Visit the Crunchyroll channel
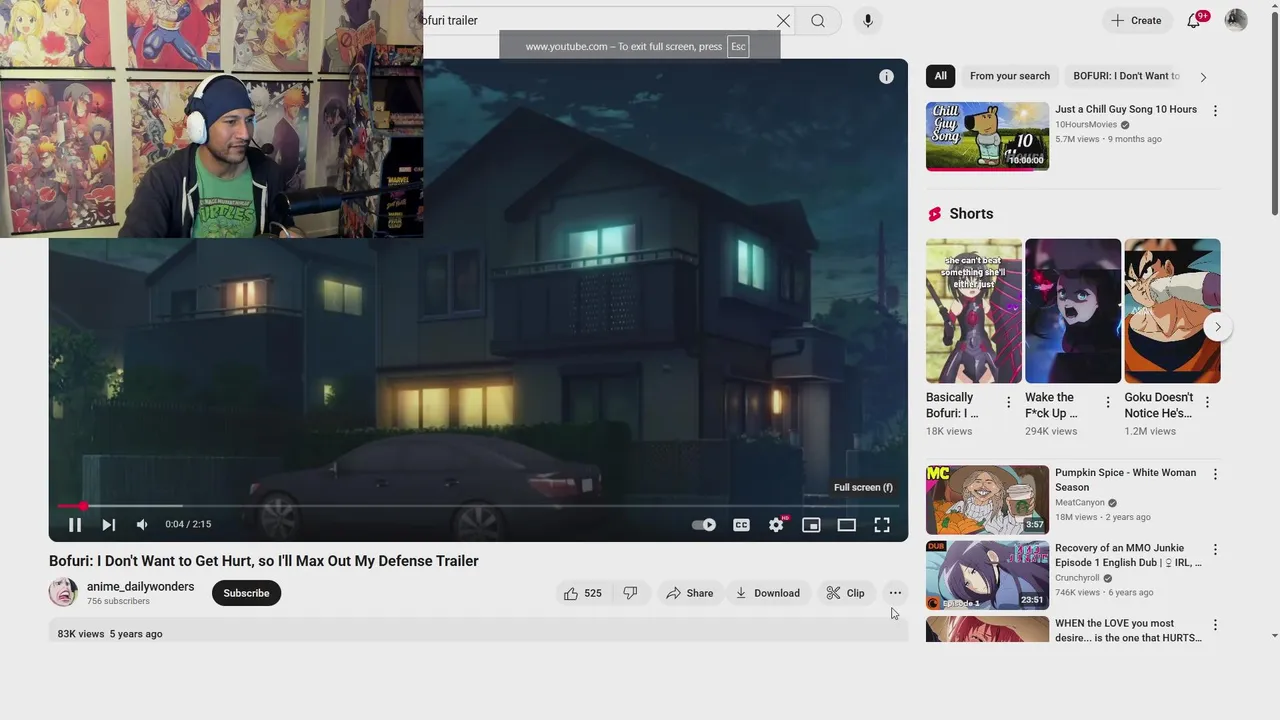Screen dimensions: 1280x720 1077,578
